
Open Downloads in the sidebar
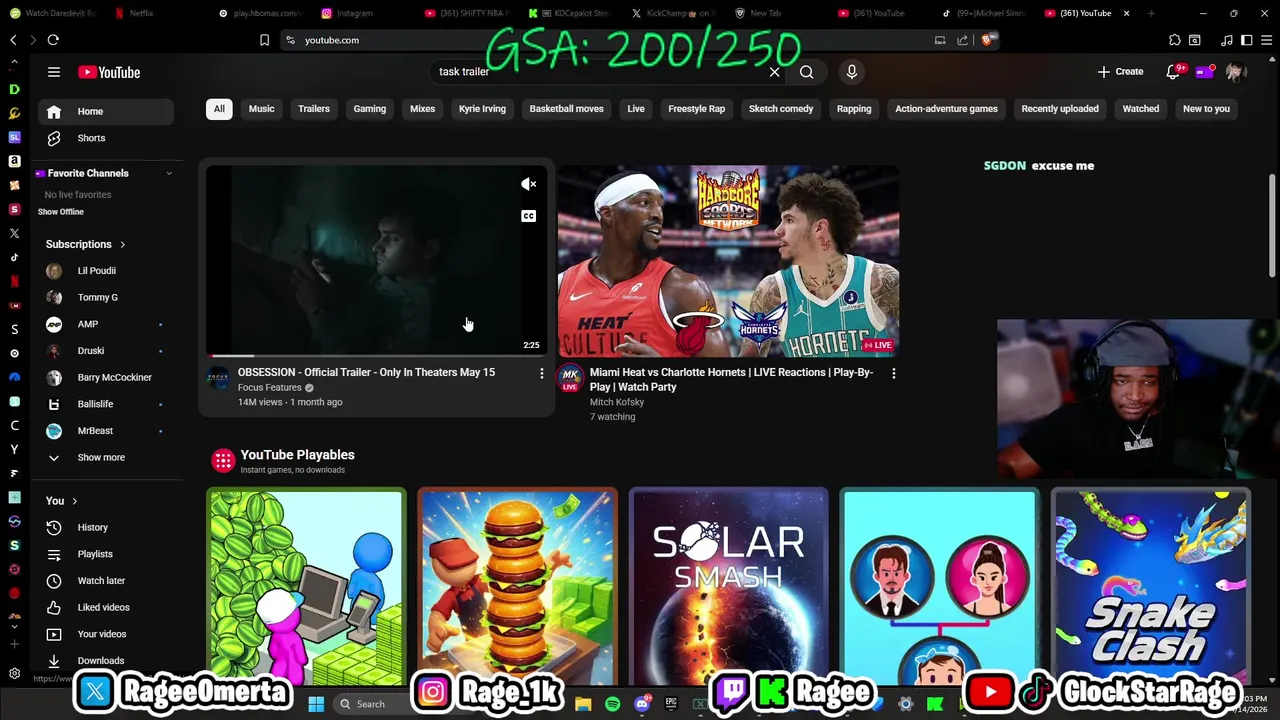tap(105, 660)
